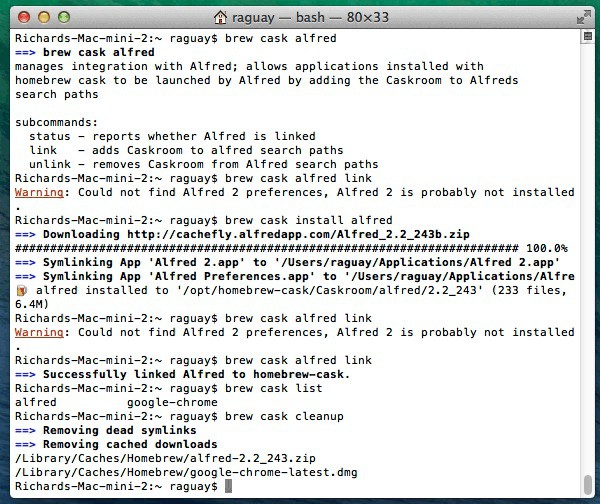
Task: Click 'status - reports whether Alfred is linked' line
Action: pos(172,136)
